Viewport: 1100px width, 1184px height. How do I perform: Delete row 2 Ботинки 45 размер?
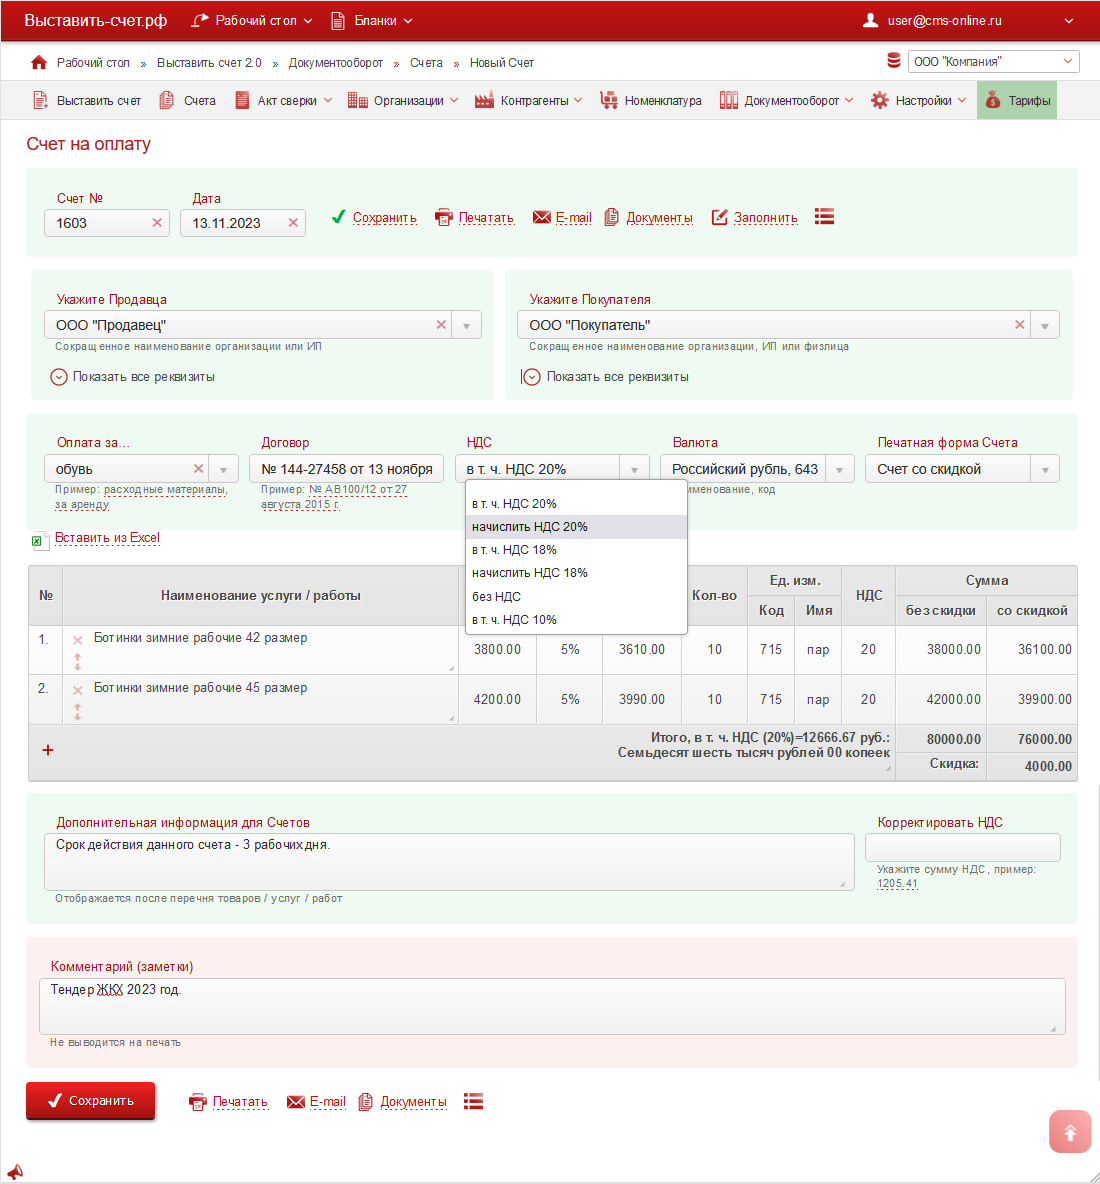click(78, 690)
